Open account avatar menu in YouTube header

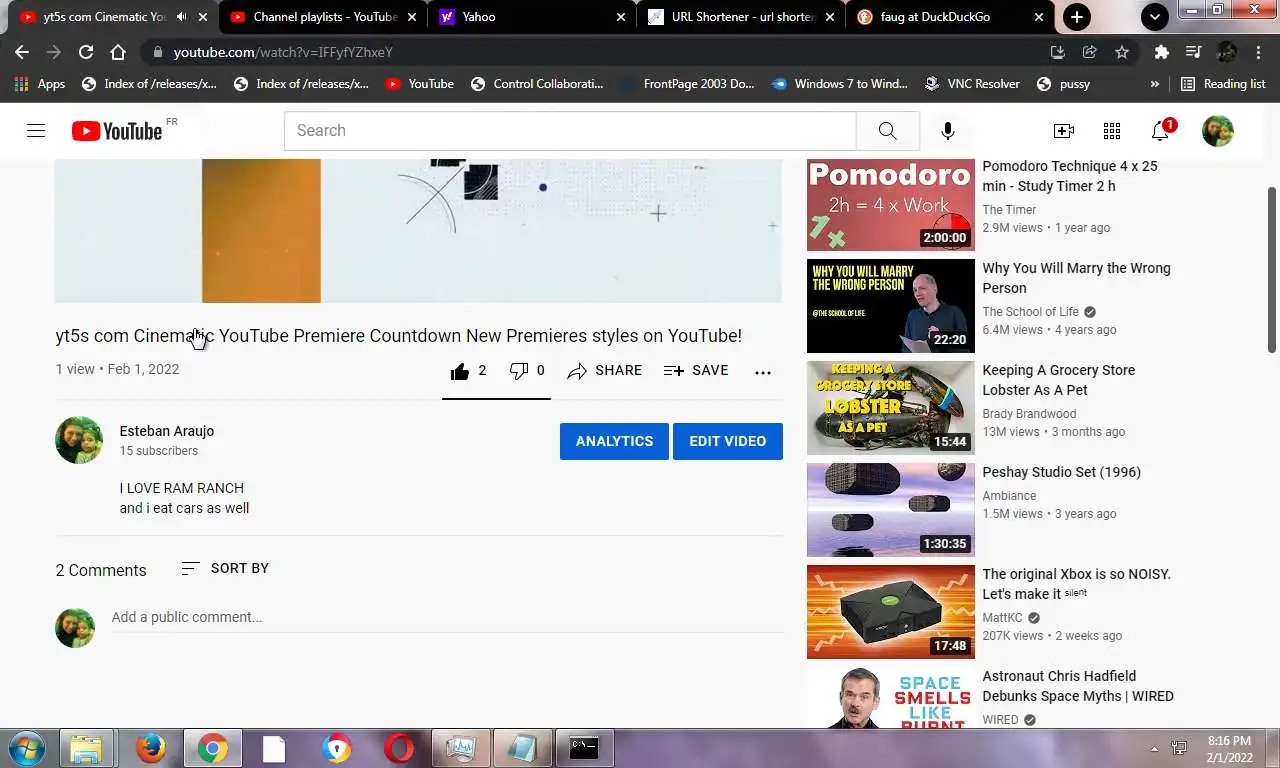tap(1217, 131)
